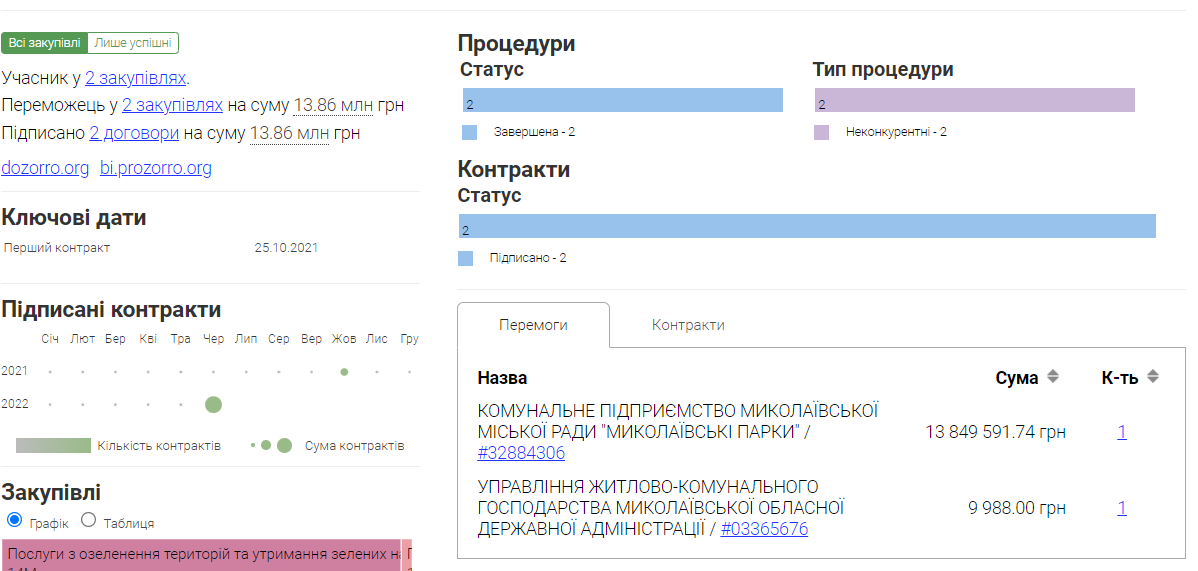This screenshot has width=1198, height=571.
Task: Open the bi.prozorro.org link
Action: click(156, 168)
